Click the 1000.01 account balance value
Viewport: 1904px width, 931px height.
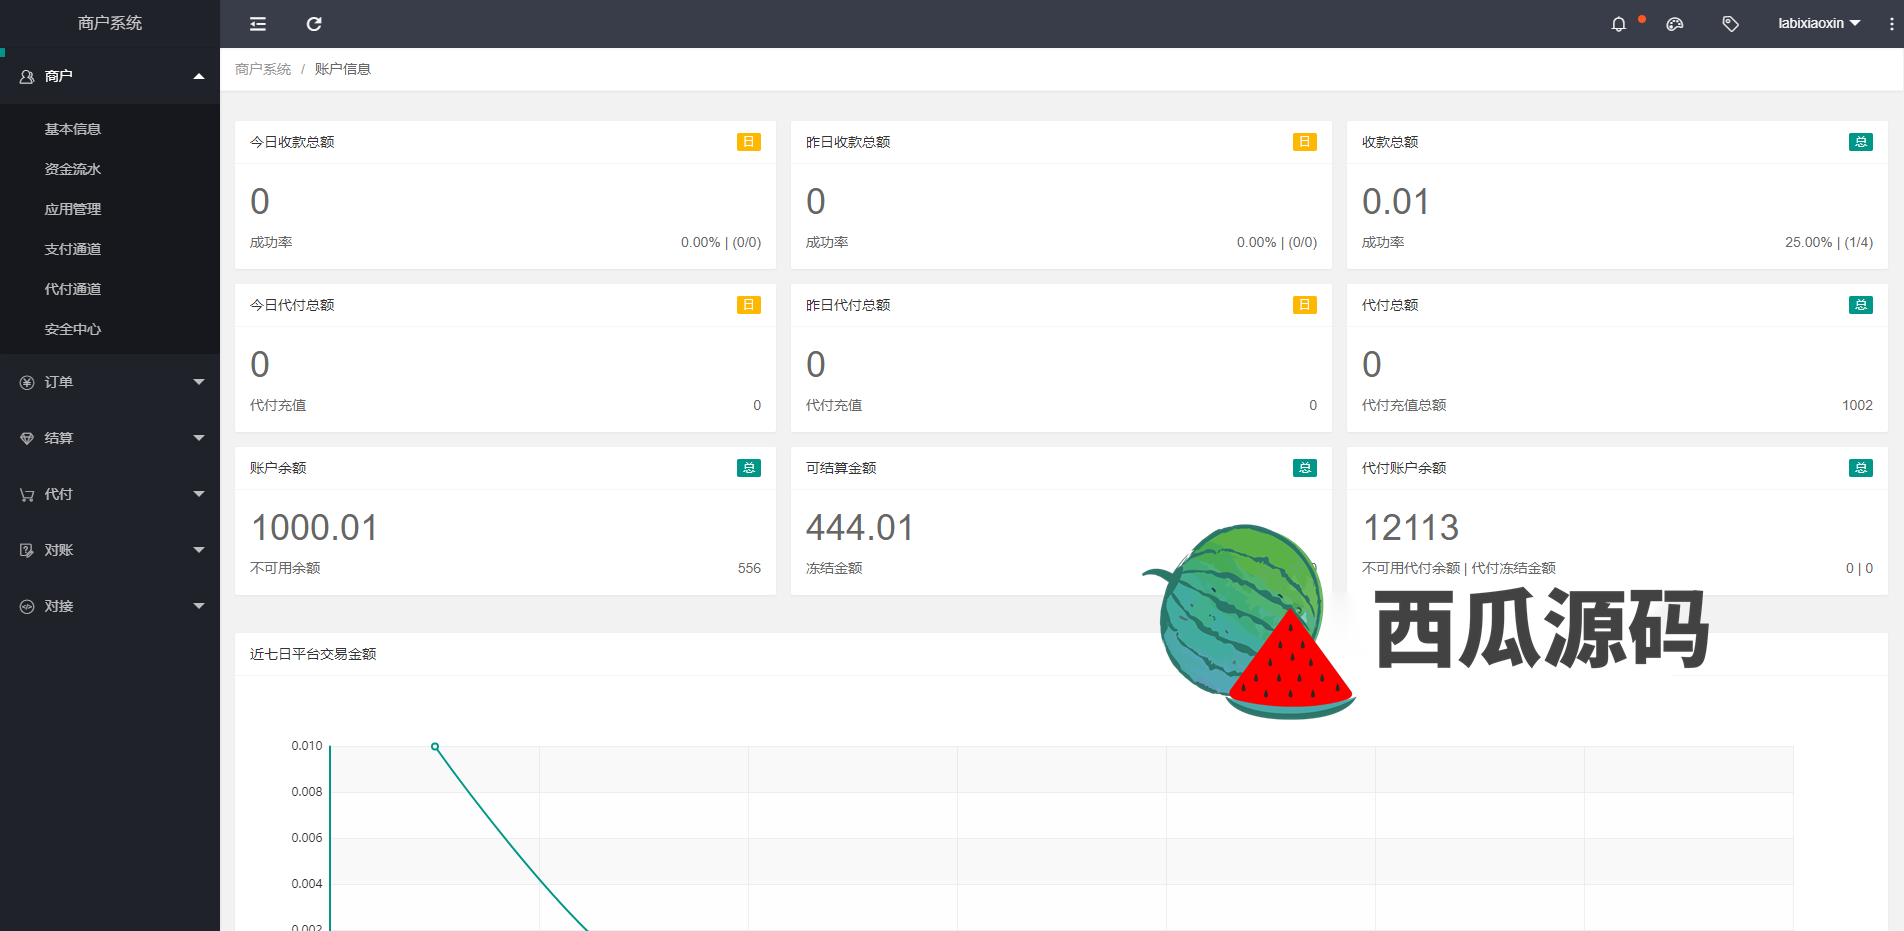315,528
